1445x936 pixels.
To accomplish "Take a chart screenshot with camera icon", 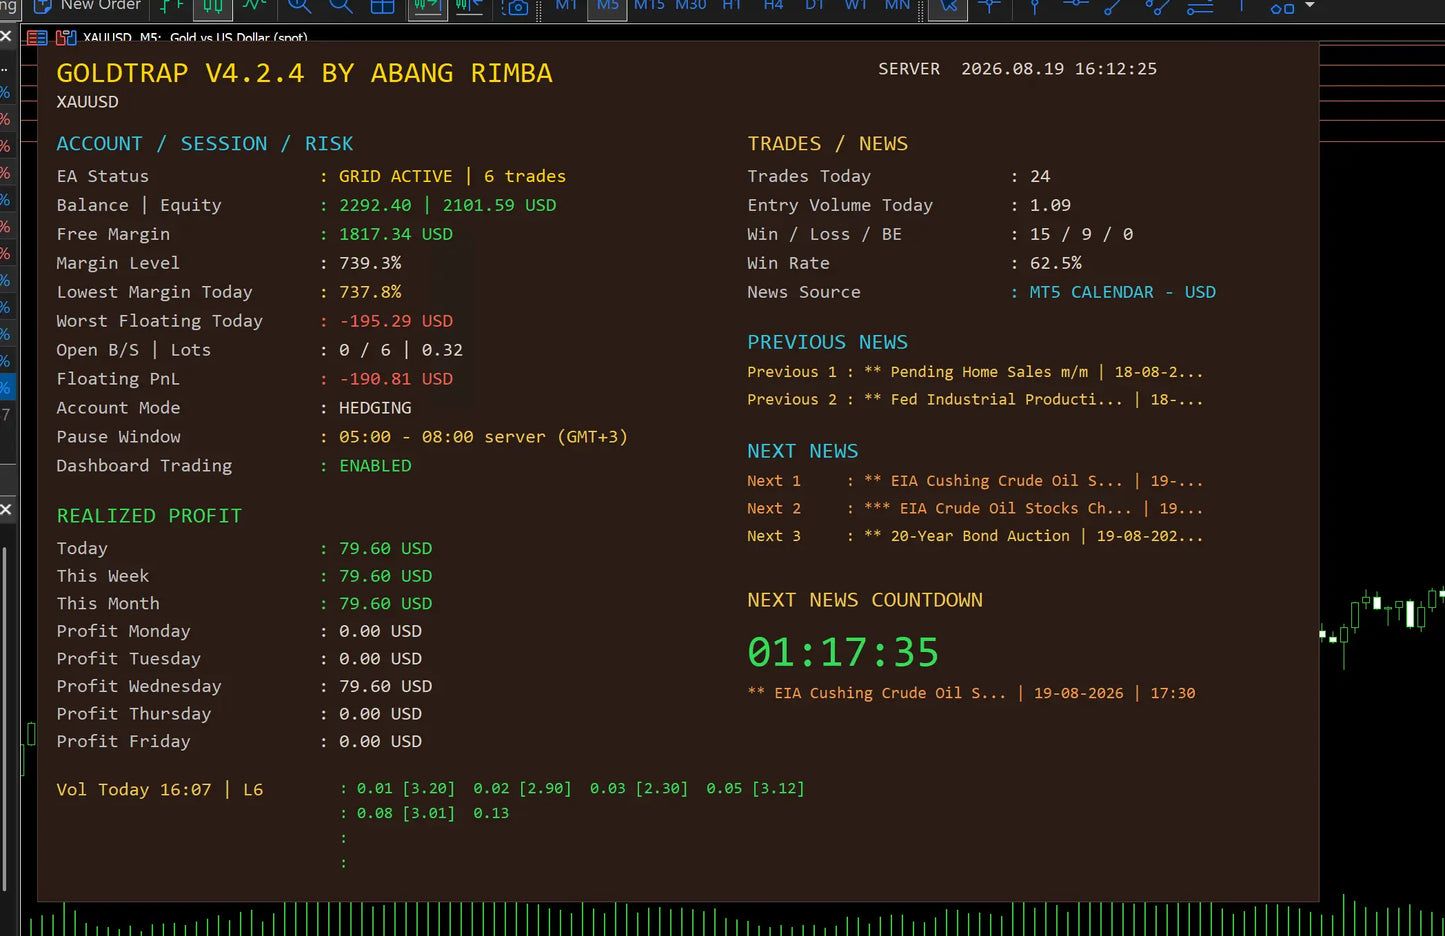I will [x=516, y=7].
